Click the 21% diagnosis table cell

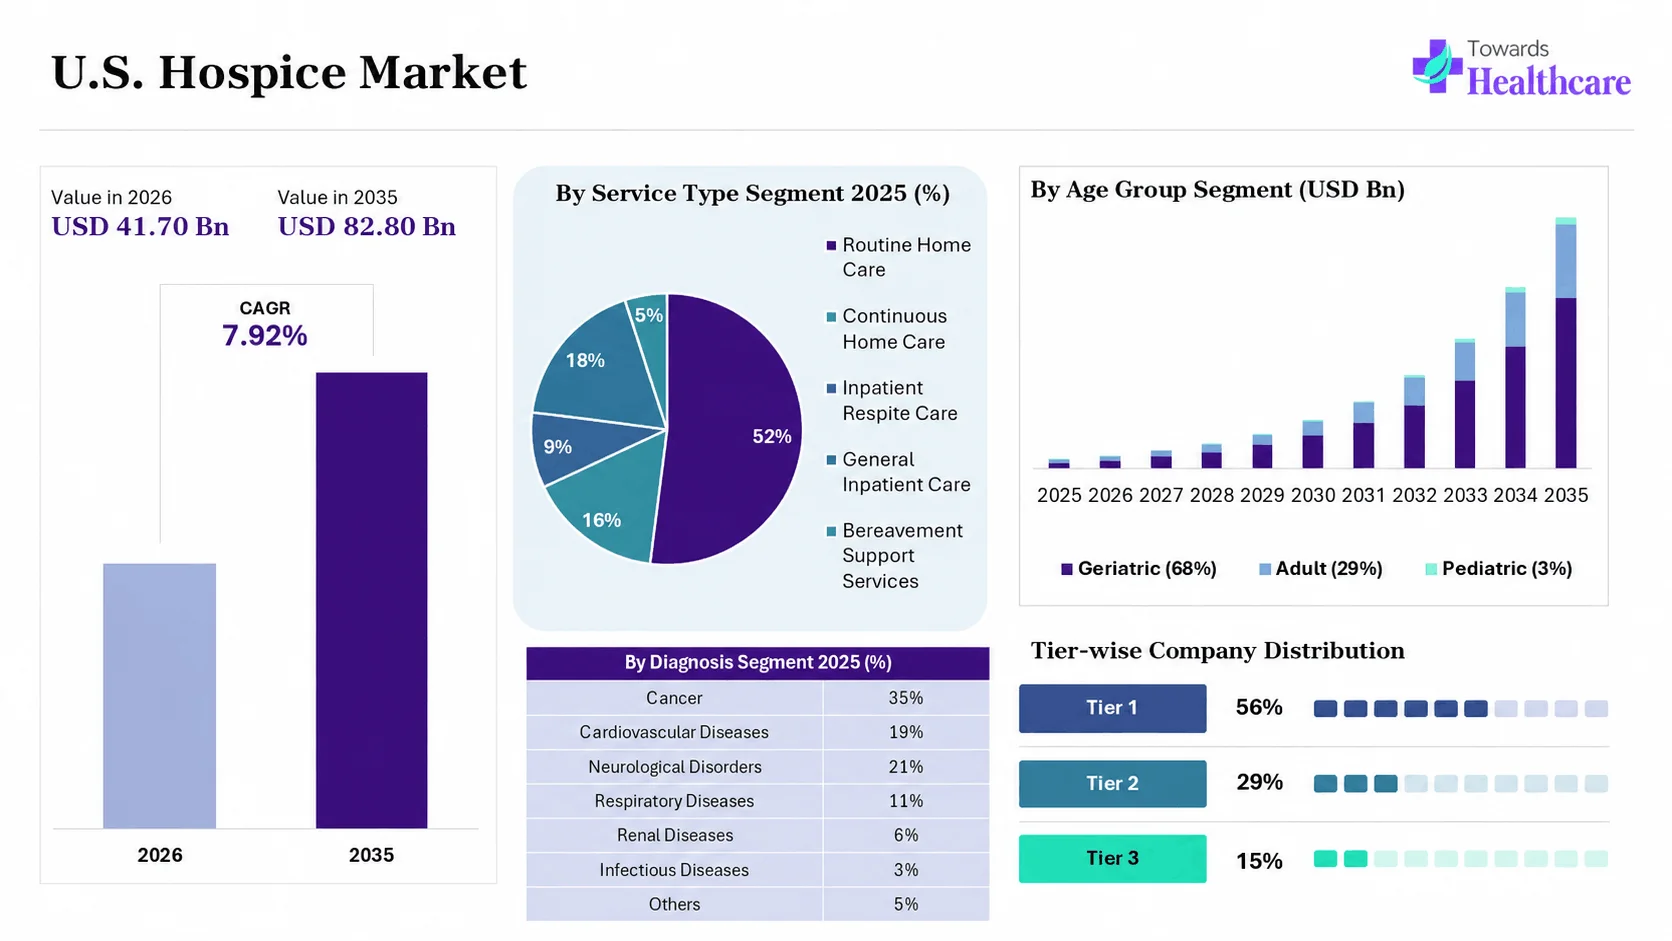pos(906,767)
